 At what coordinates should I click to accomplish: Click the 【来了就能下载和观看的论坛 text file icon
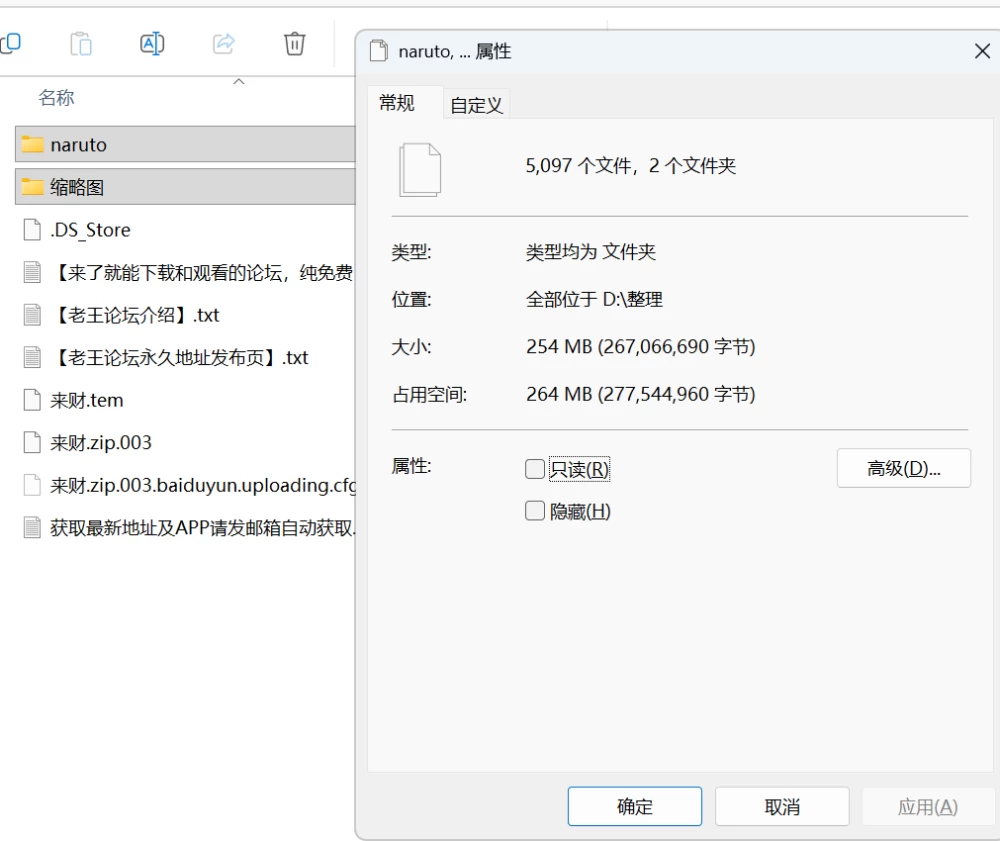pyautogui.click(x=32, y=272)
